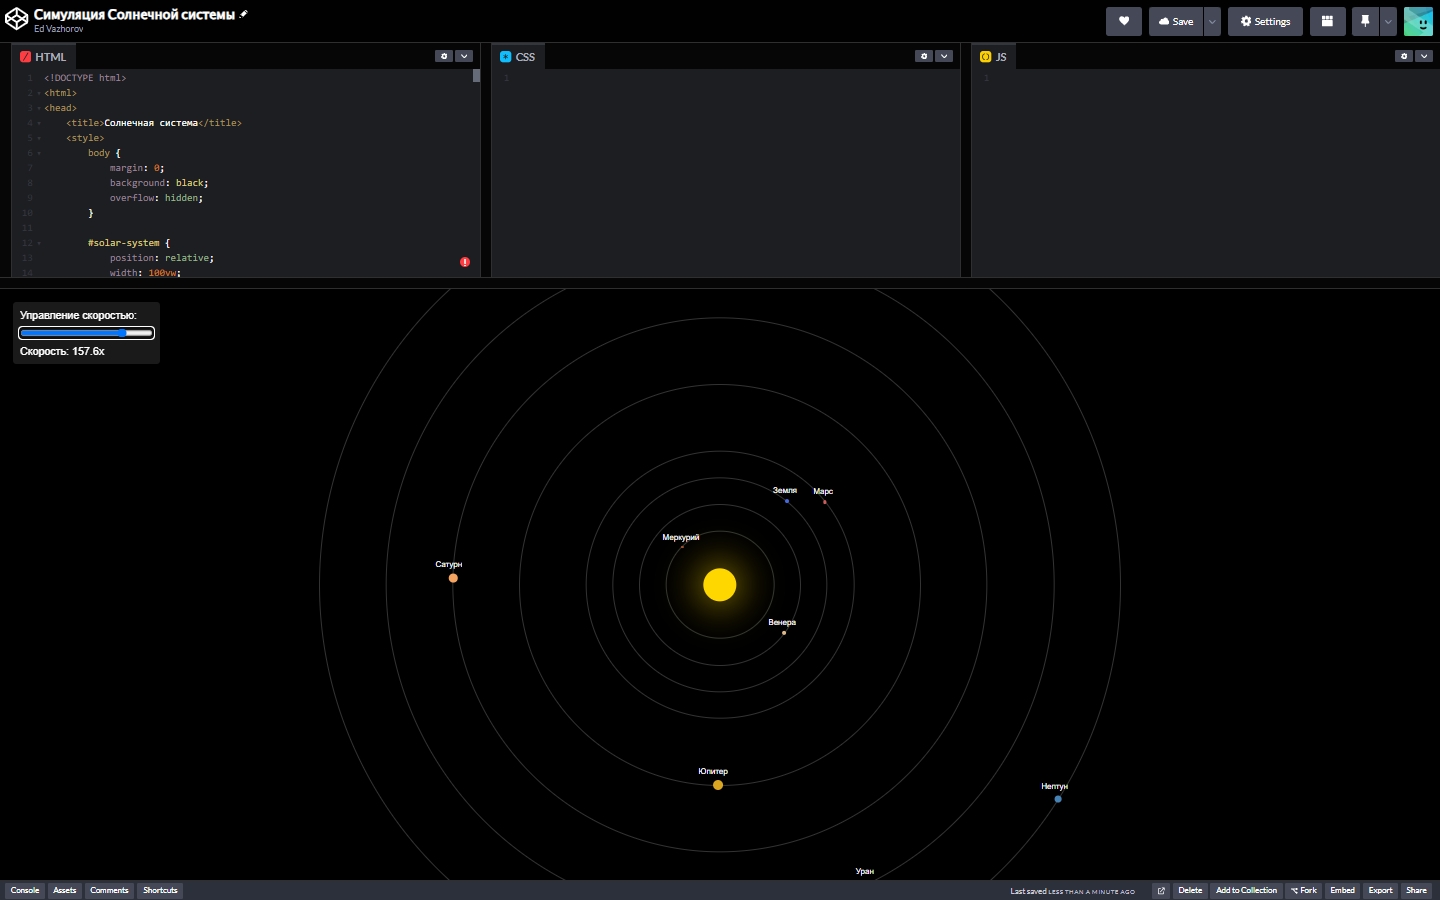Expand the dropdown arrow beside Save

coord(1212,21)
